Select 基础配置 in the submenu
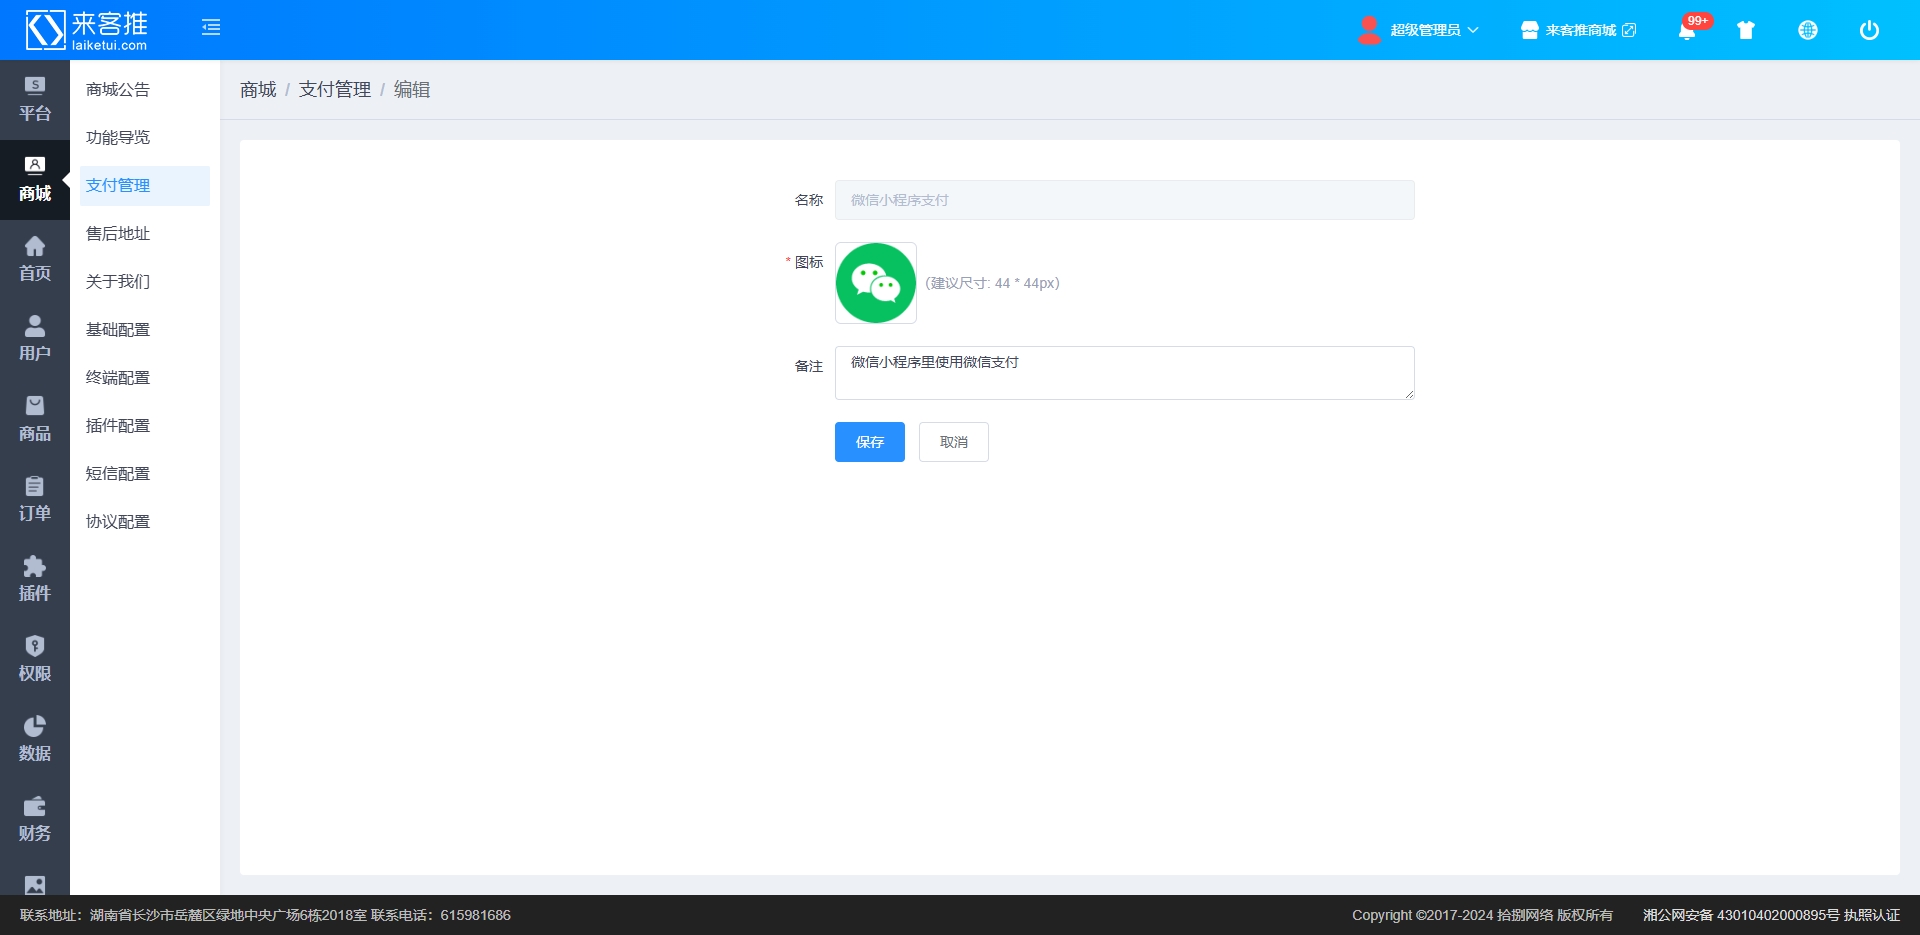The image size is (1920, 935). [118, 330]
